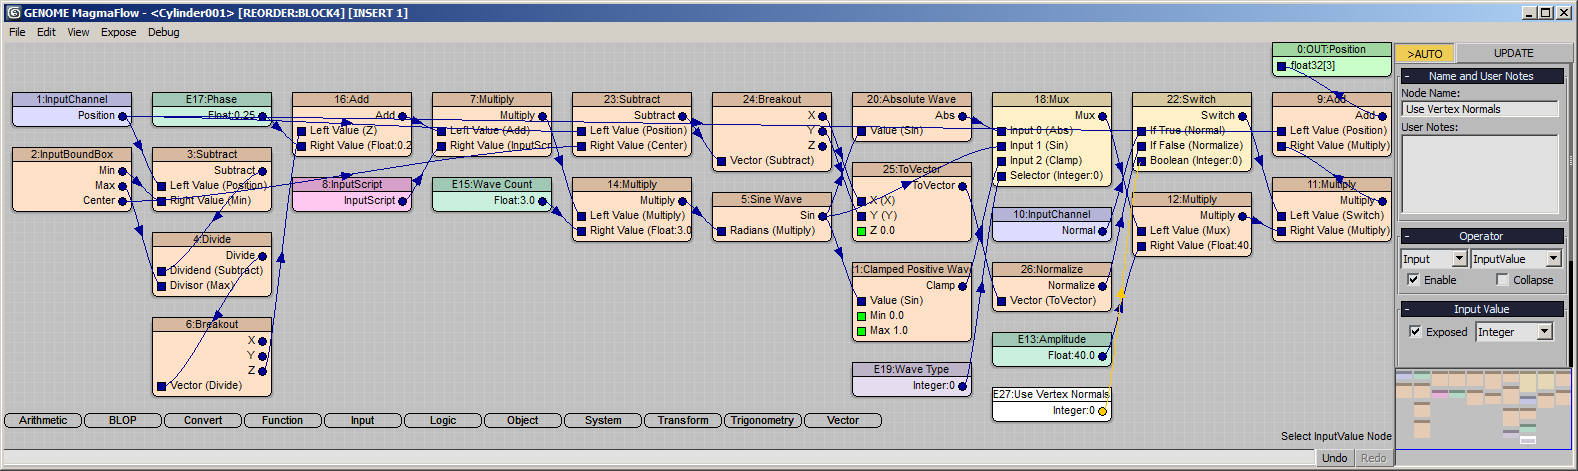
Task: Toggle the Exposed checkbox in Input Value
Action: (x=1415, y=332)
